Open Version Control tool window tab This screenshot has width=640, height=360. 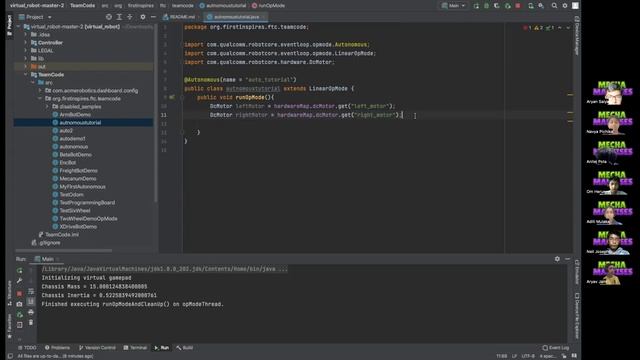[x=97, y=348]
